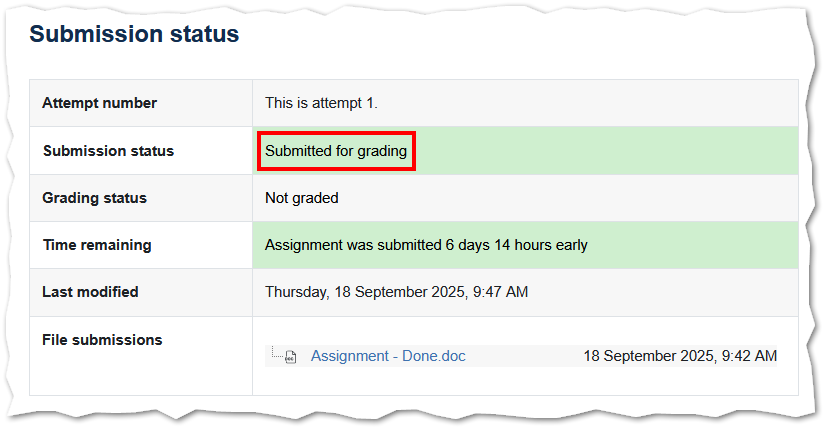Click the file's 9:42 AM upload timestamp
The width and height of the screenshot is (825, 429).
[680, 356]
